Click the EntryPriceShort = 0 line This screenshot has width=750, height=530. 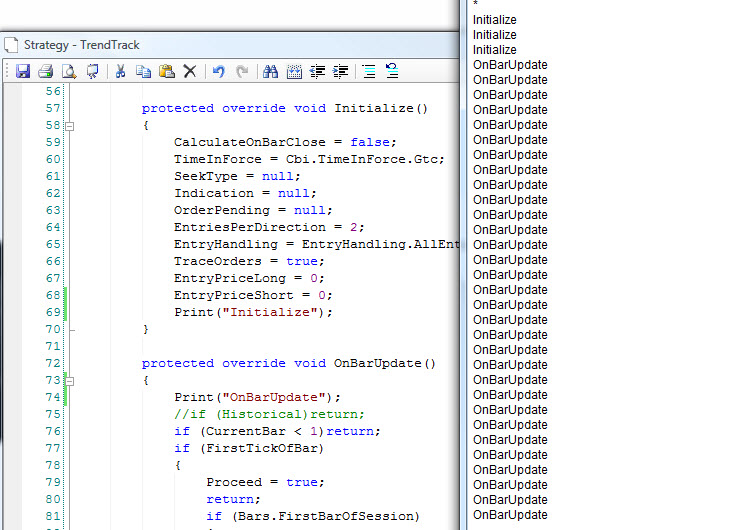253,295
